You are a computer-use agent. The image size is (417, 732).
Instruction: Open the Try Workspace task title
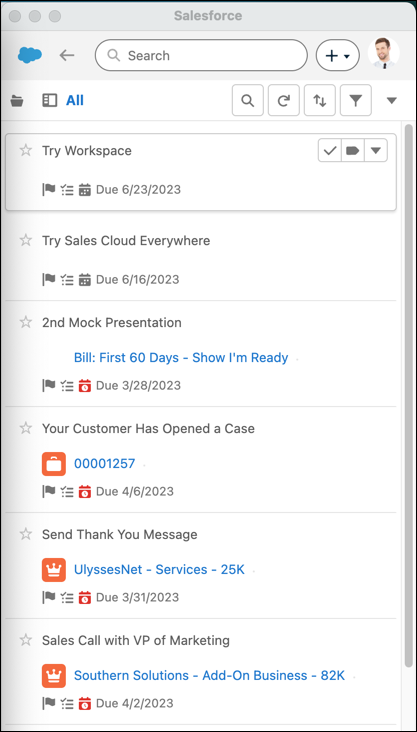tap(87, 151)
